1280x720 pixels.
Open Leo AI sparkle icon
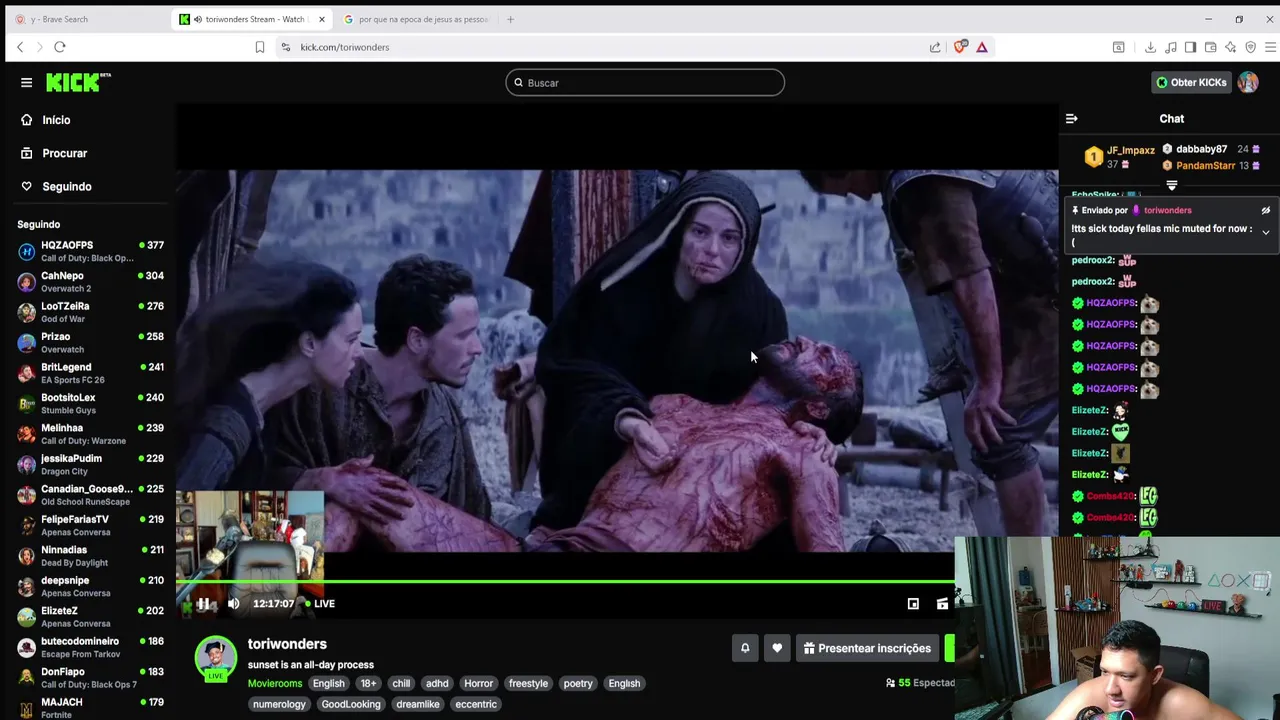tap(1230, 47)
